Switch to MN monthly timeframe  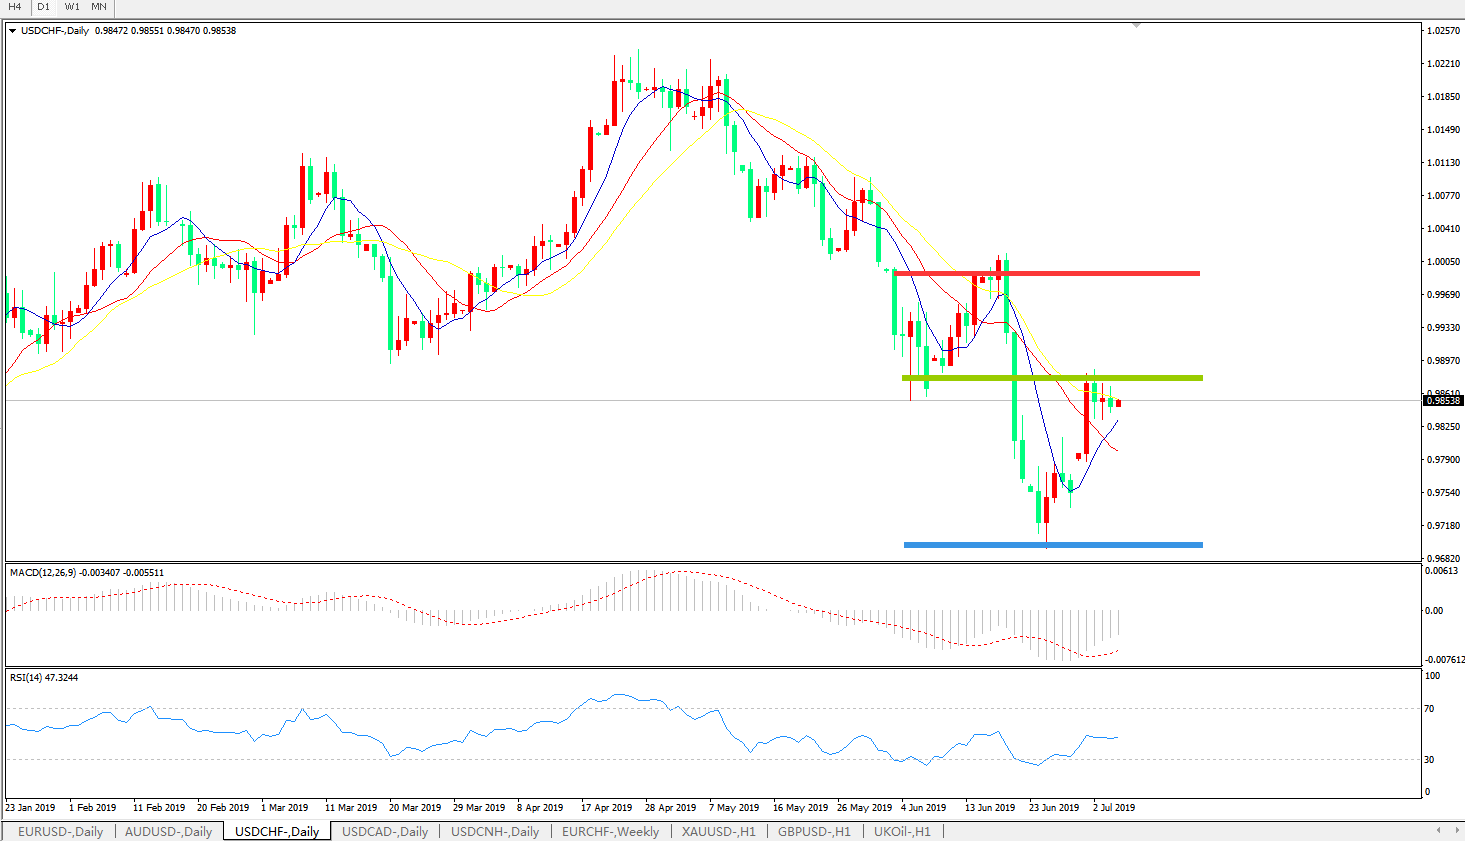point(99,7)
